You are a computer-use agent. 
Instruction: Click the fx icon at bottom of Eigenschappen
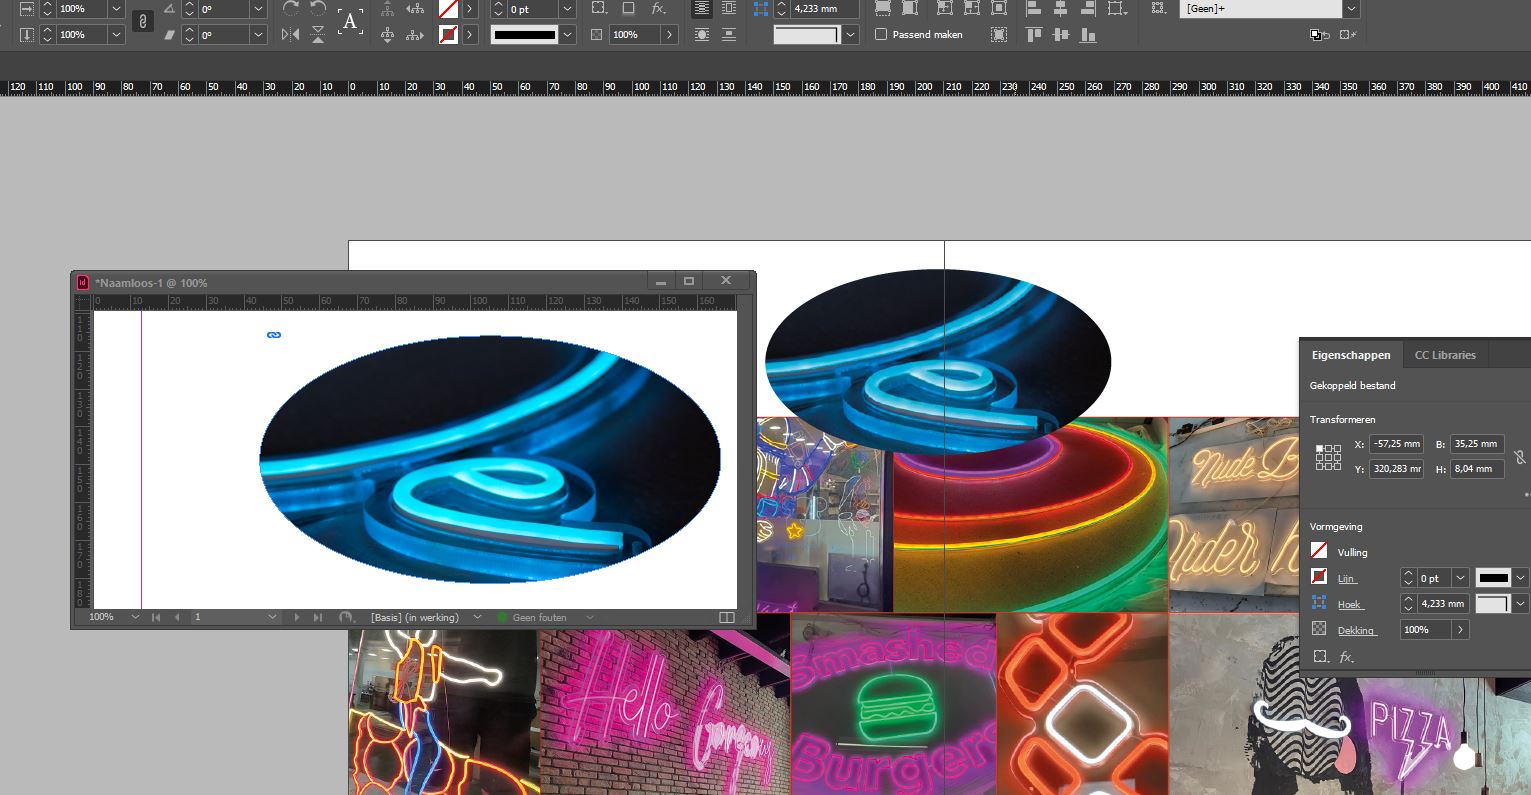1345,656
